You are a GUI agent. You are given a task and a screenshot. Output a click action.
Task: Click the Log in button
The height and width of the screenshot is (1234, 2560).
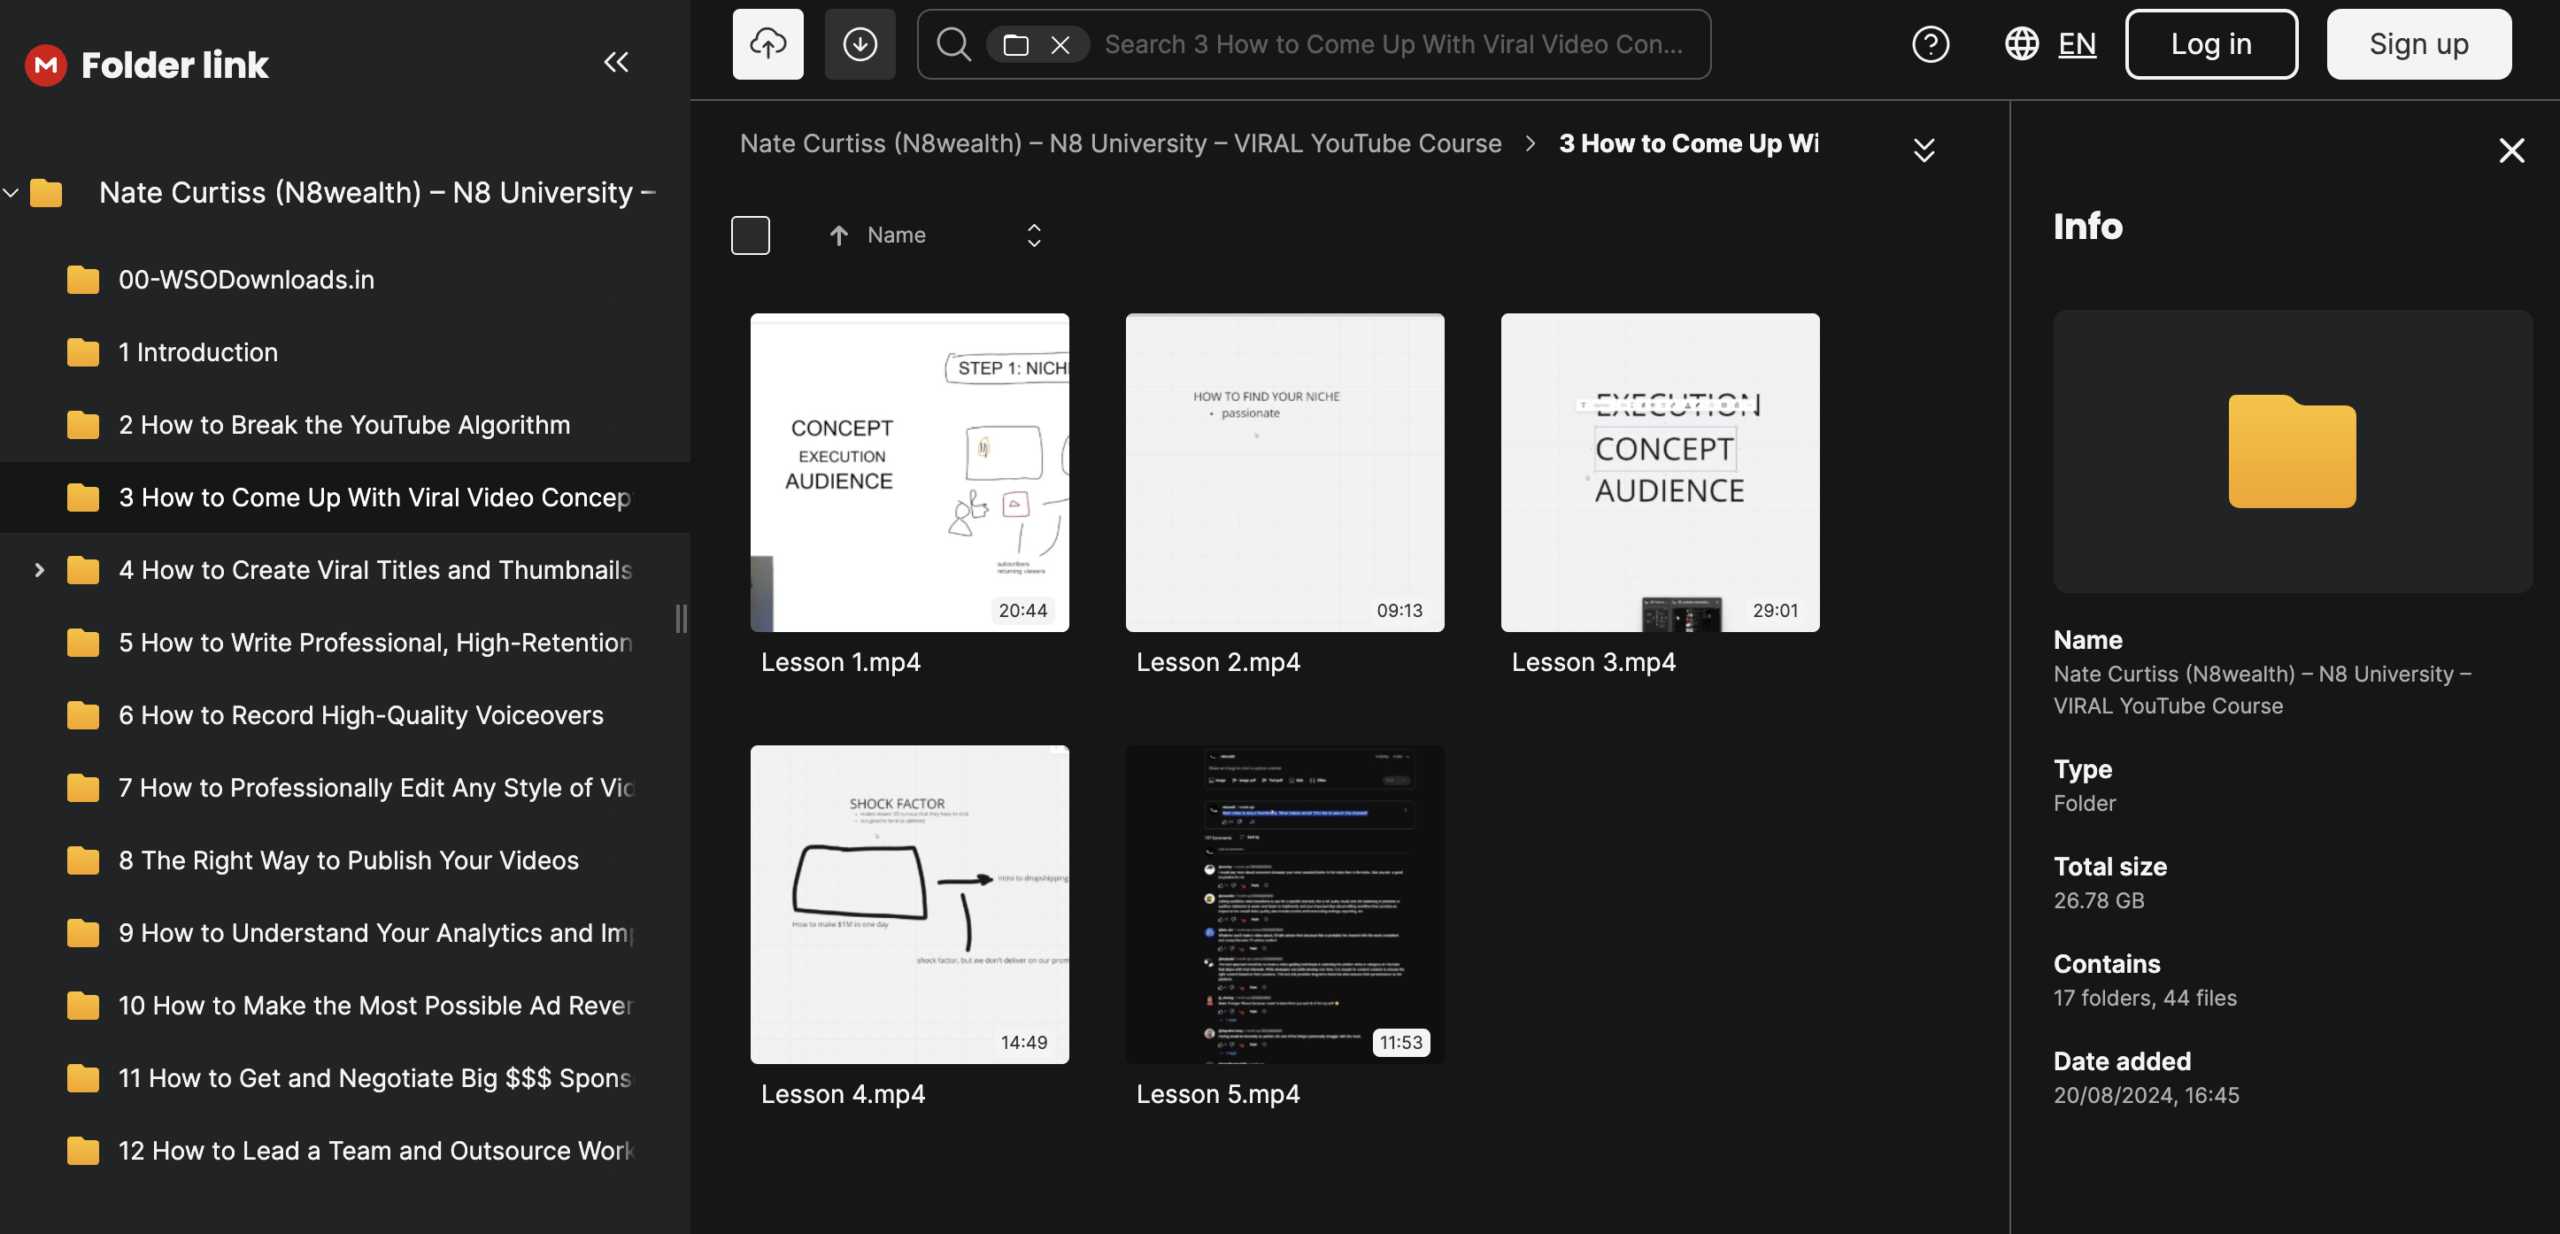click(x=2210, y=44)
